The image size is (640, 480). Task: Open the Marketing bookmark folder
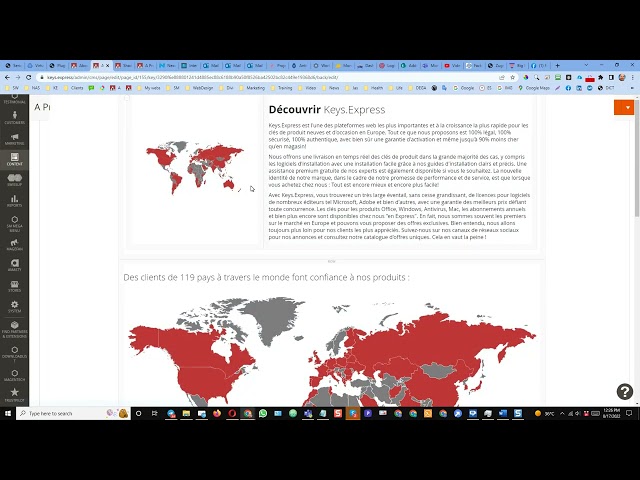(252, 88)
